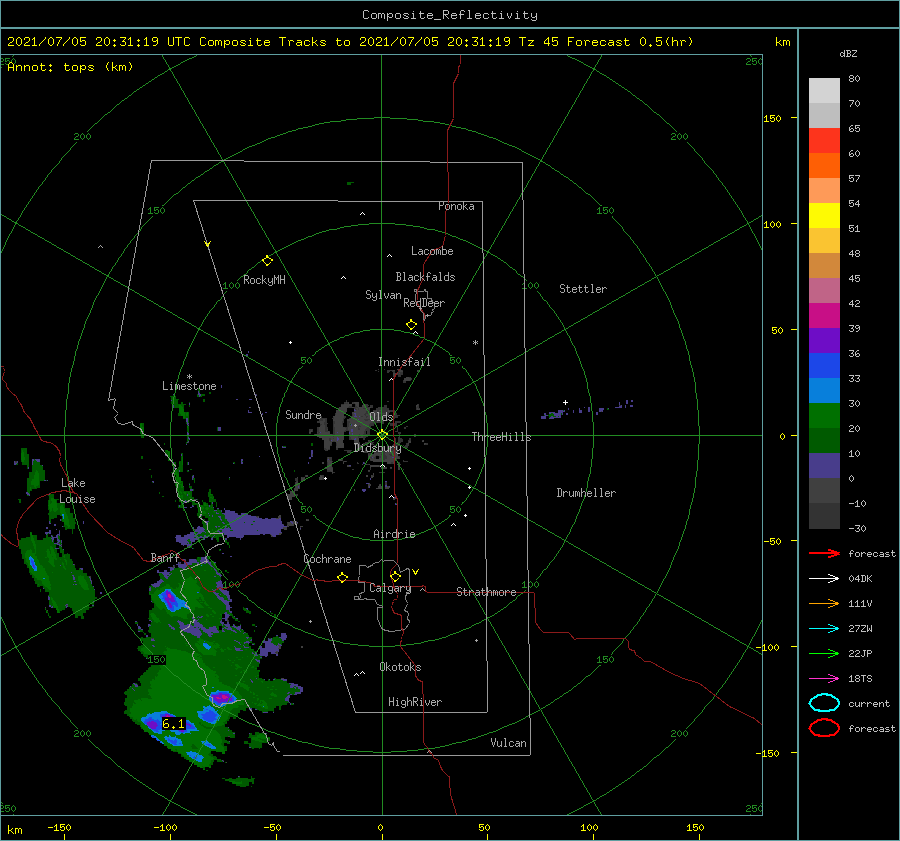Select the violet purple swatch above blue
This screenshot has width=900, height=841.
click(824, 340)
